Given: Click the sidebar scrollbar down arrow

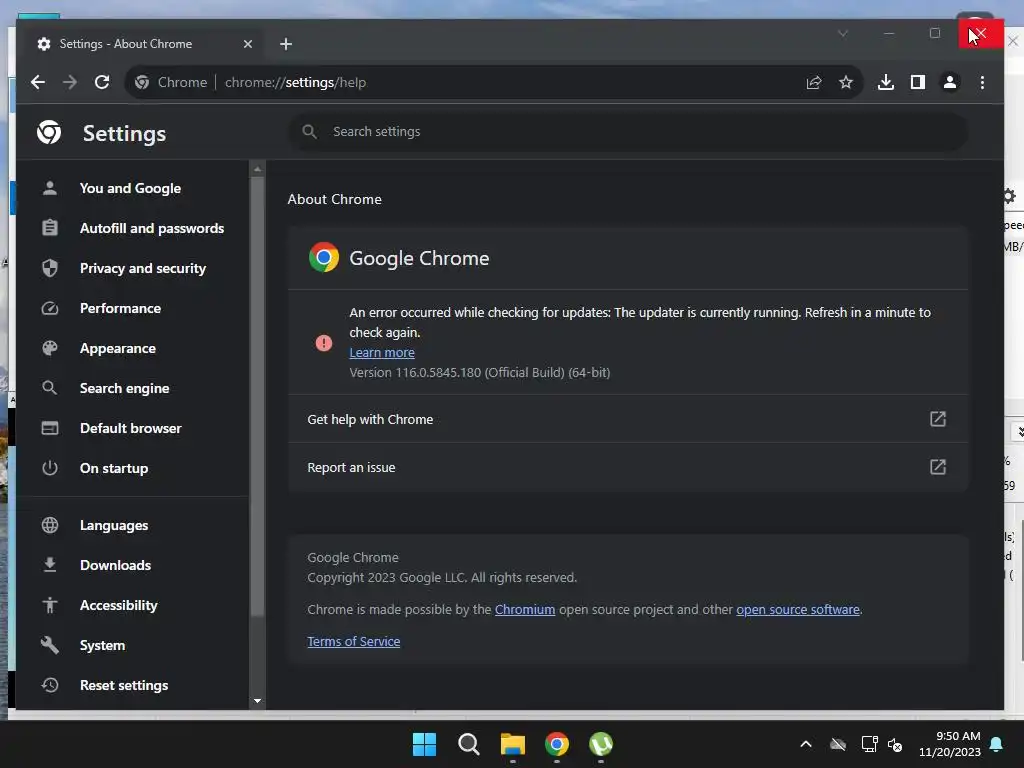Looking at the screenshot, I should tap(257, 701).
